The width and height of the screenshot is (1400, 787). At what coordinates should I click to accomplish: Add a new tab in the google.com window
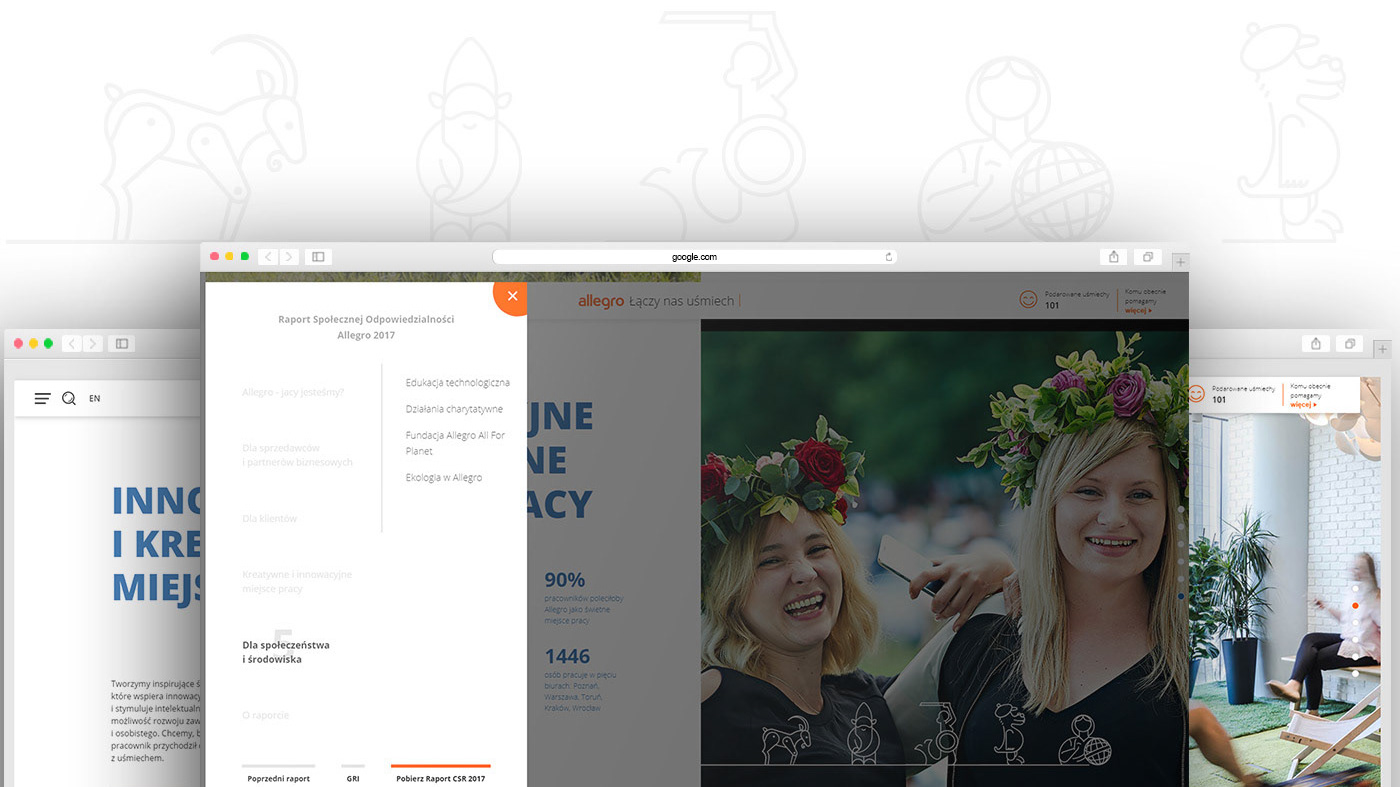[x=1180, y=262]
